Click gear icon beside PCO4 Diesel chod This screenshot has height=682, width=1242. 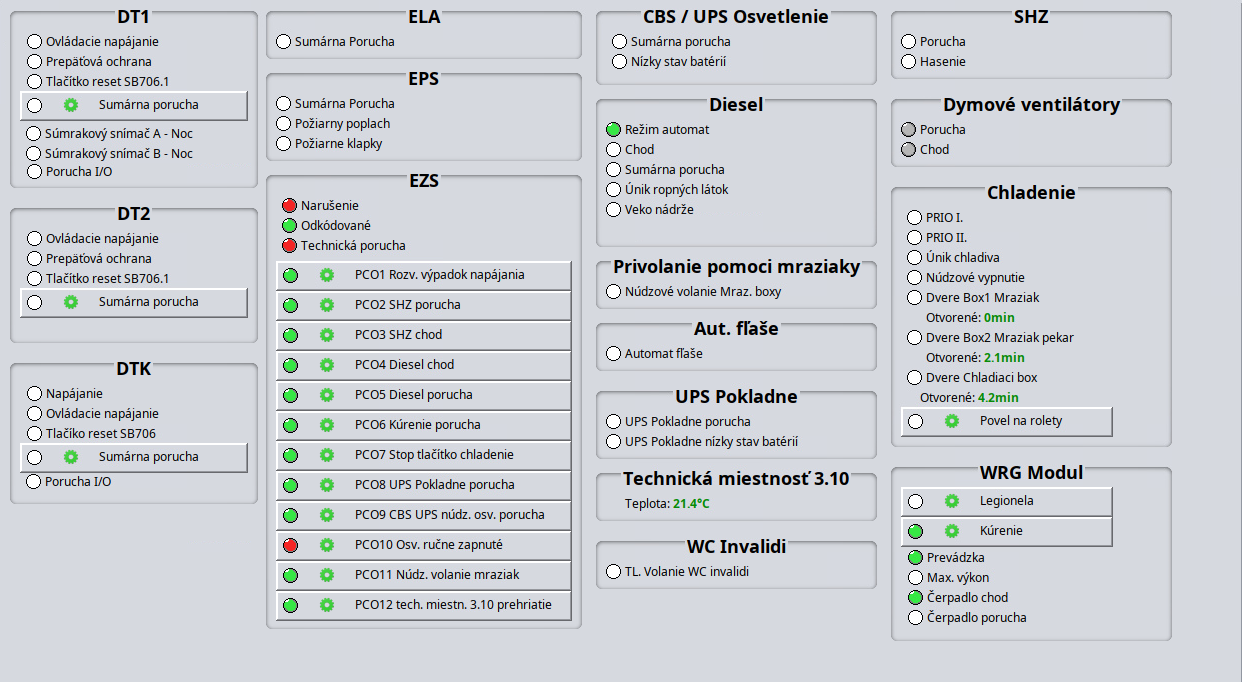326,365
